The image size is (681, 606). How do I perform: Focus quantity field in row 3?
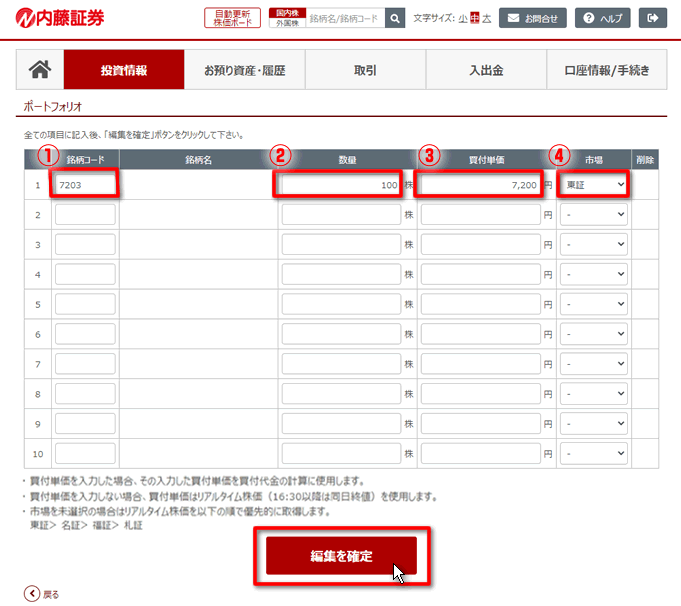341,245
